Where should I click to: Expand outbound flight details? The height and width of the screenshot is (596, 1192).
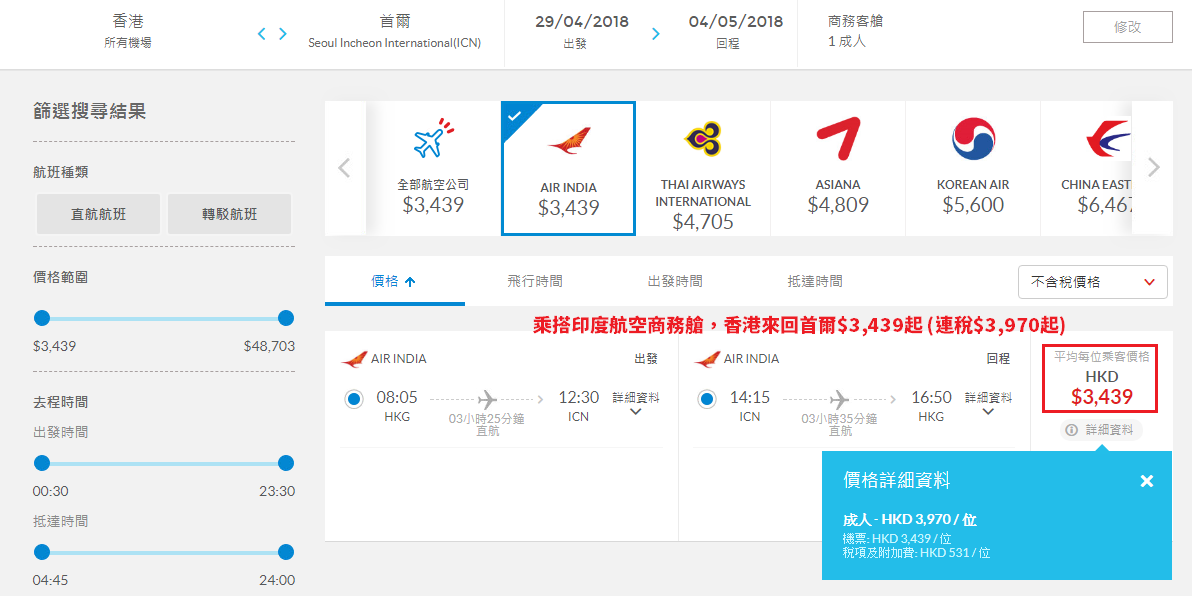pos(636,404)
